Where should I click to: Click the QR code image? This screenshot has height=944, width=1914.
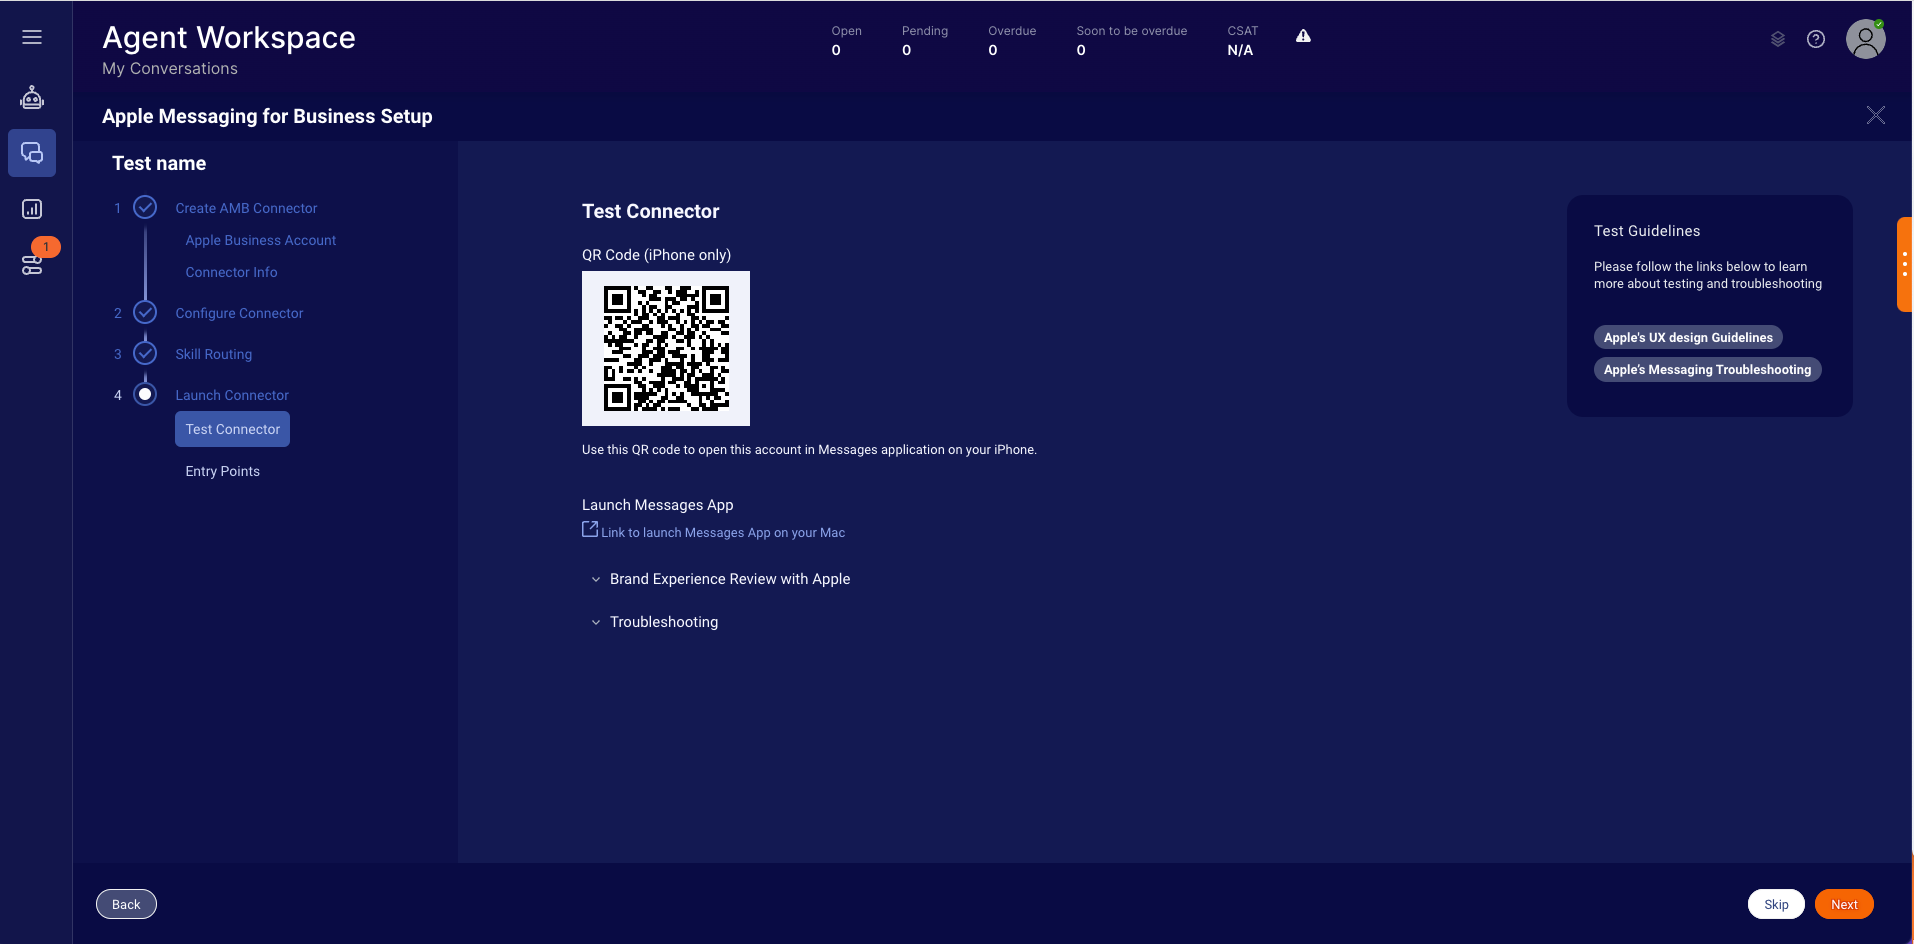[x=666, y=348]
